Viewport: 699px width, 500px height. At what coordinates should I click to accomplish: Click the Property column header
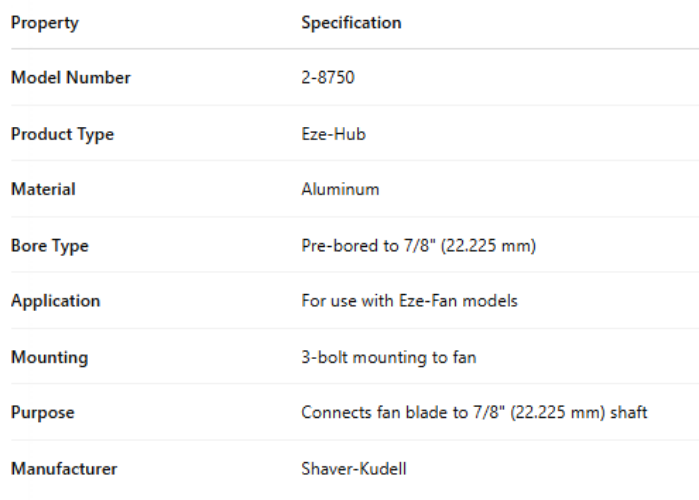click(x=44, y=23)
